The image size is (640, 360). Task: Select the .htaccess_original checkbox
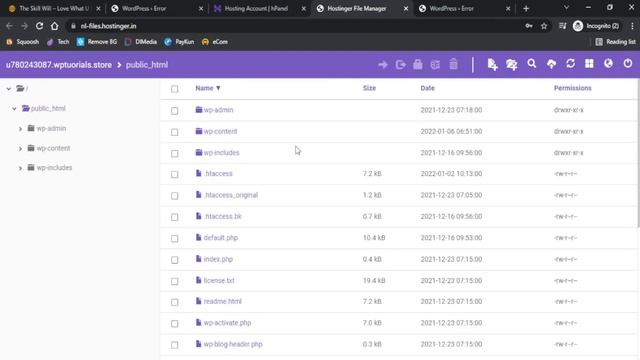[175, 196]
